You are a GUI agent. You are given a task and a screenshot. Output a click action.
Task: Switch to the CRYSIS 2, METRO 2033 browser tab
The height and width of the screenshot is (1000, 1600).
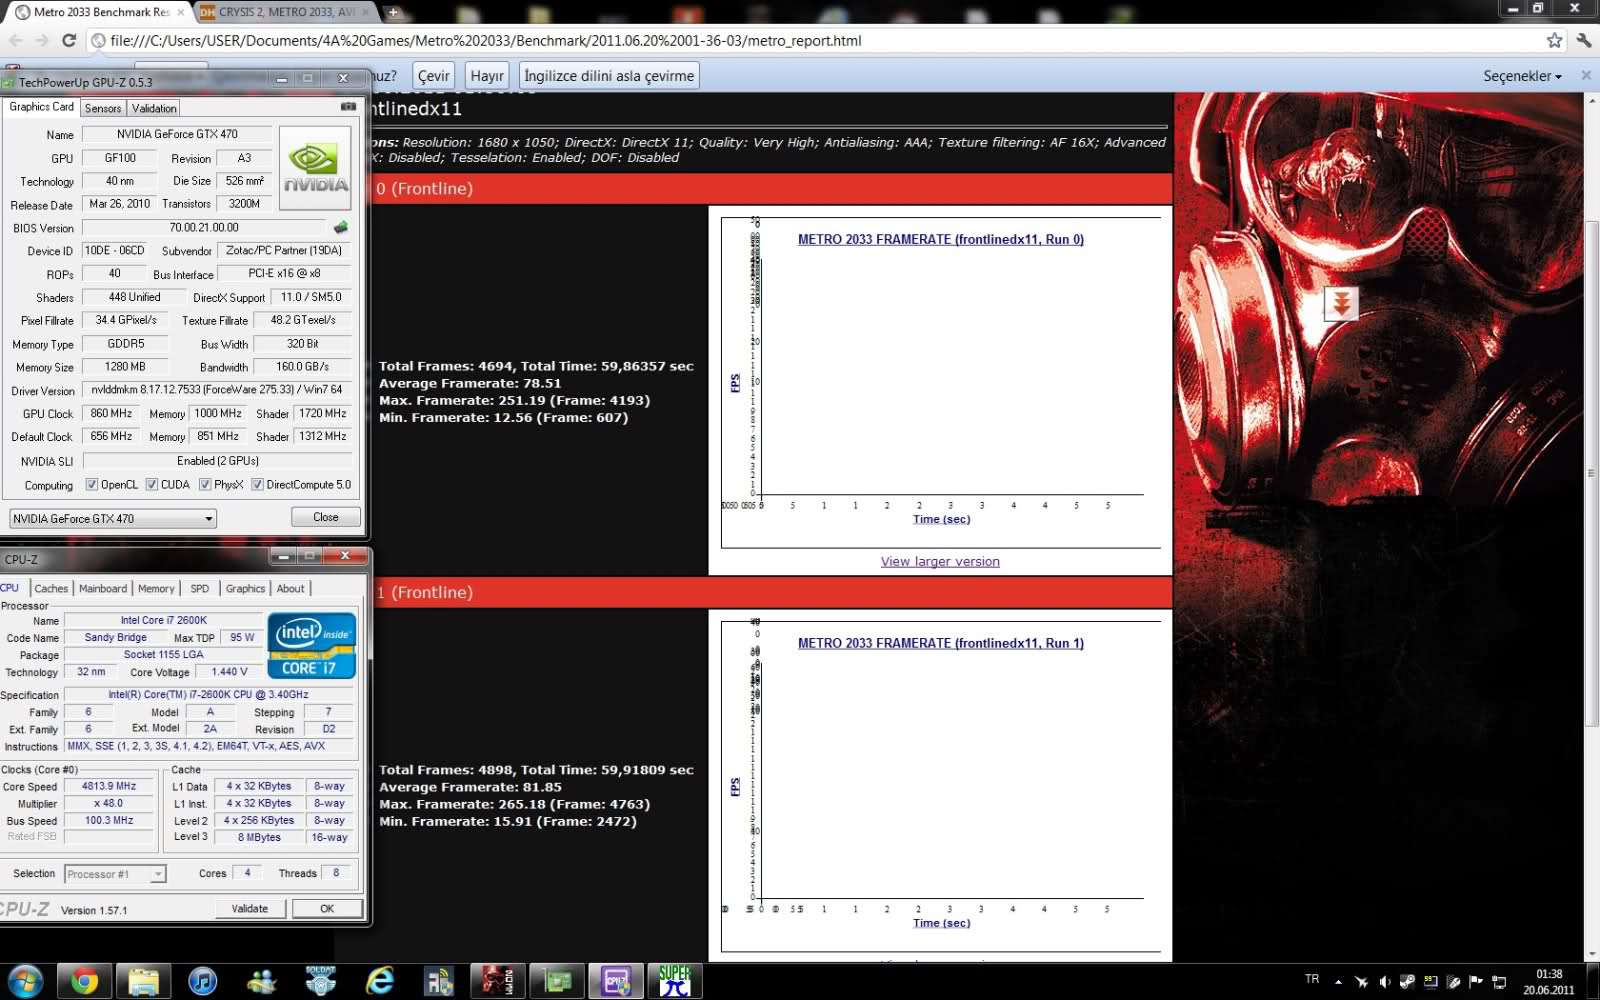pos(285,13)
